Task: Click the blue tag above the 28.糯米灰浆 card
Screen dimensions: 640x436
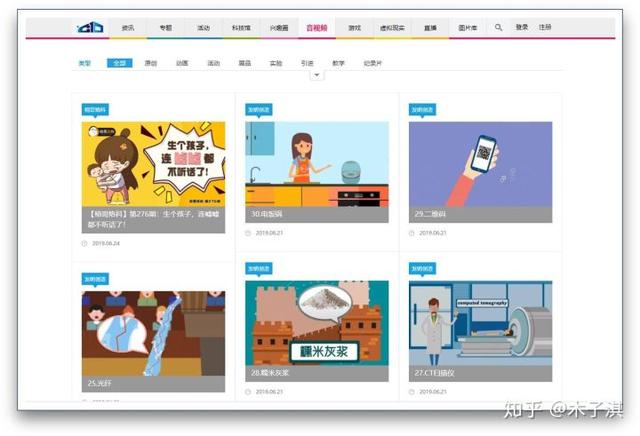Action: pos(259,268)
